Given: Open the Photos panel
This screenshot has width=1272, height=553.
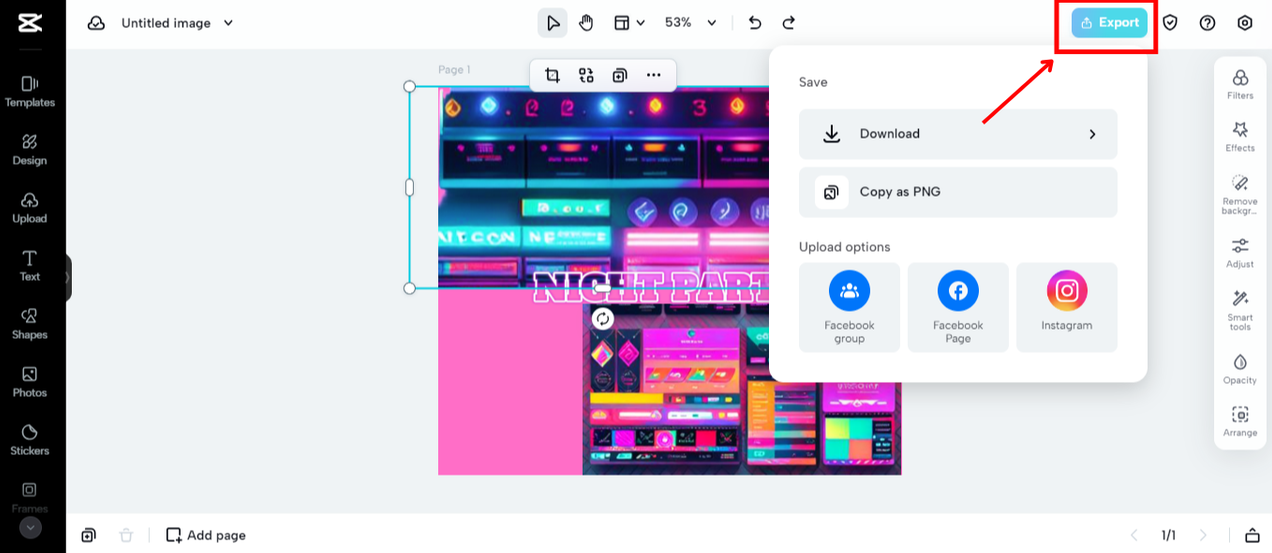Looking at the screenshot, I should click(x=30, y=382).
